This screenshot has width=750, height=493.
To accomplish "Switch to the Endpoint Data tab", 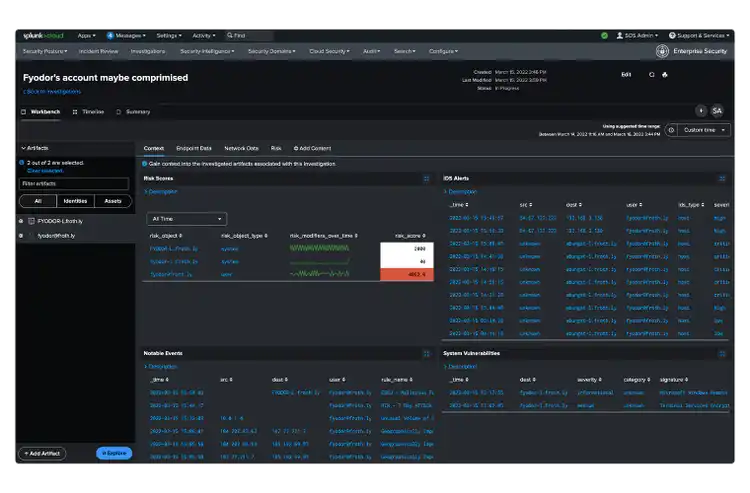I will click(193, 148).
